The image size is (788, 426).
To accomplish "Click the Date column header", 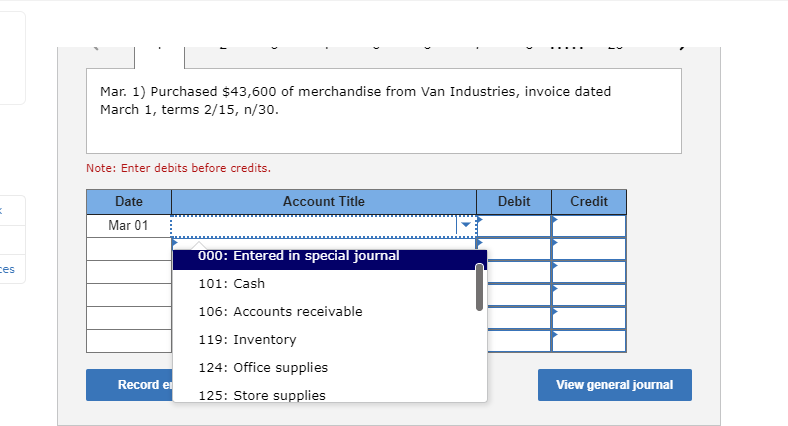I will tap(129, 202).
